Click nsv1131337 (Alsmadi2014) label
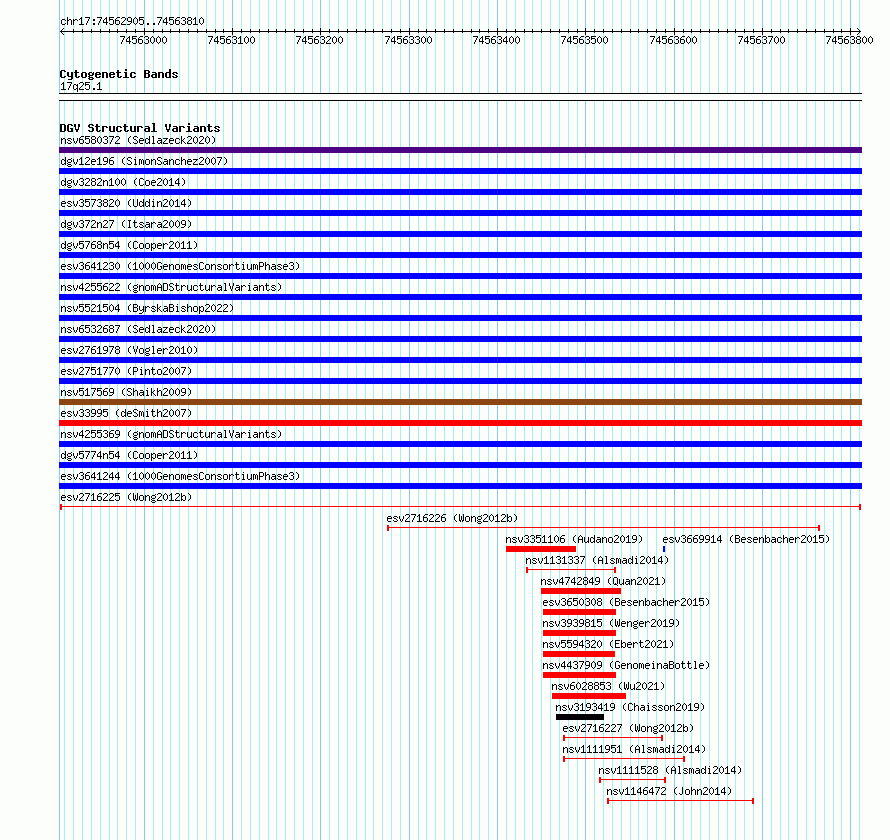 point(597,560)
